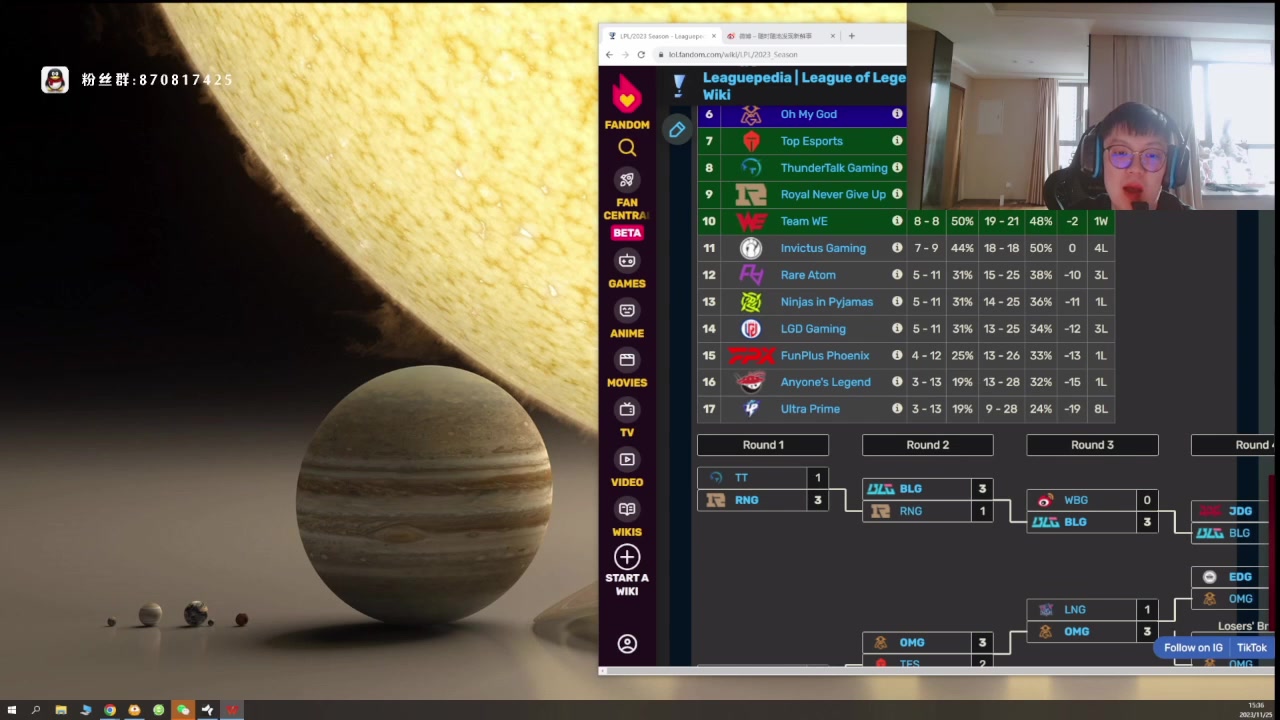Click the Round 2 bracket header
Screen dimensions: 1280x720
pos(927,445)
